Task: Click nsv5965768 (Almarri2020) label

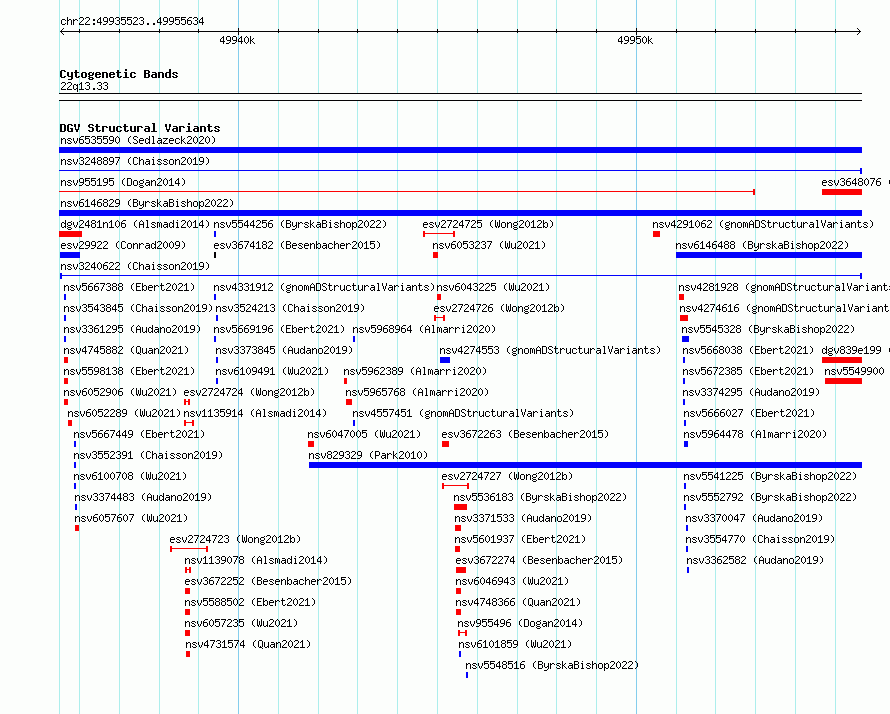Action: tap(417, 392)
